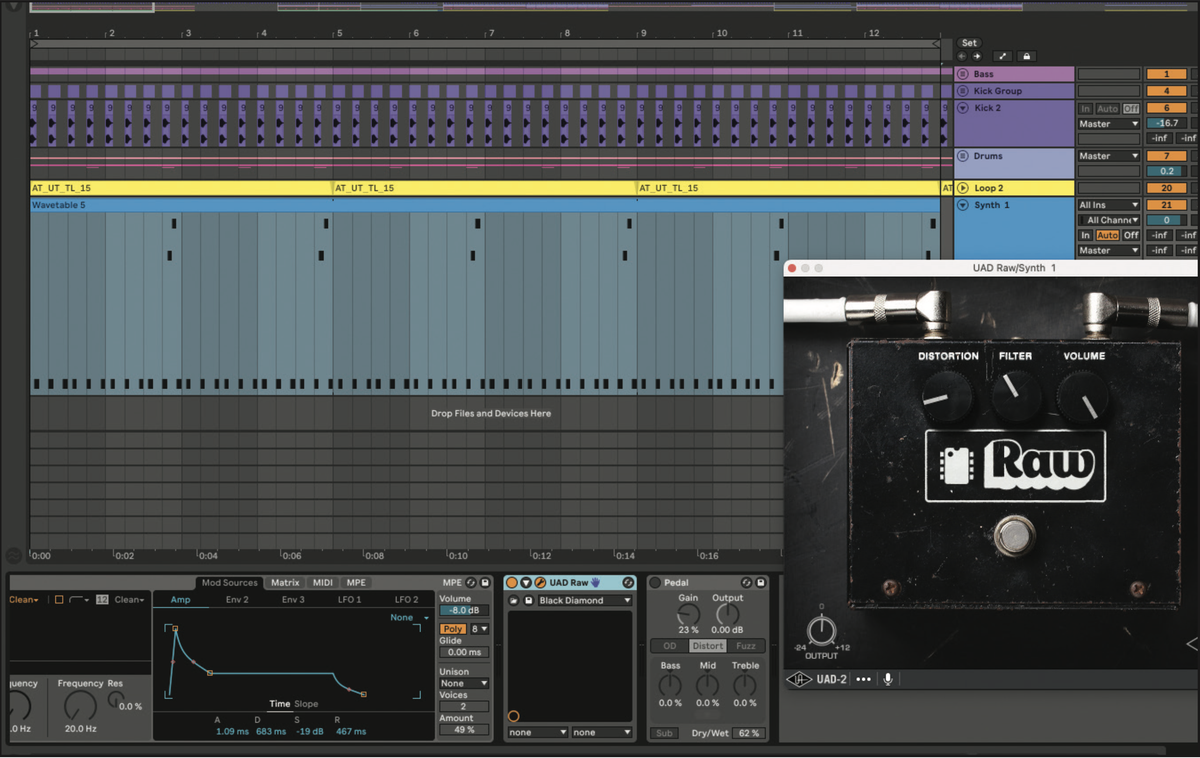
Task: Open the MIDI tab in Wavetable
Action: pyautogui.click(x=323, y=582)
